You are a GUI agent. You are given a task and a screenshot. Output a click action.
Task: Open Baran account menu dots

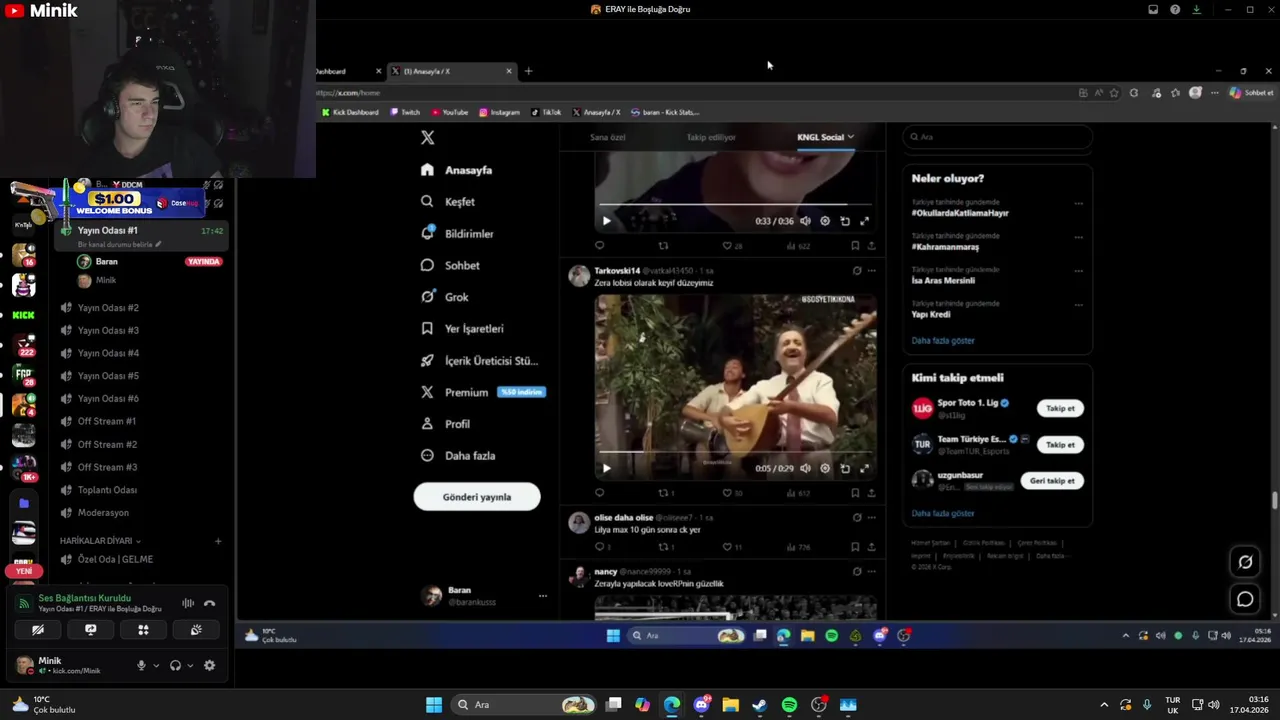click(543, 596)
